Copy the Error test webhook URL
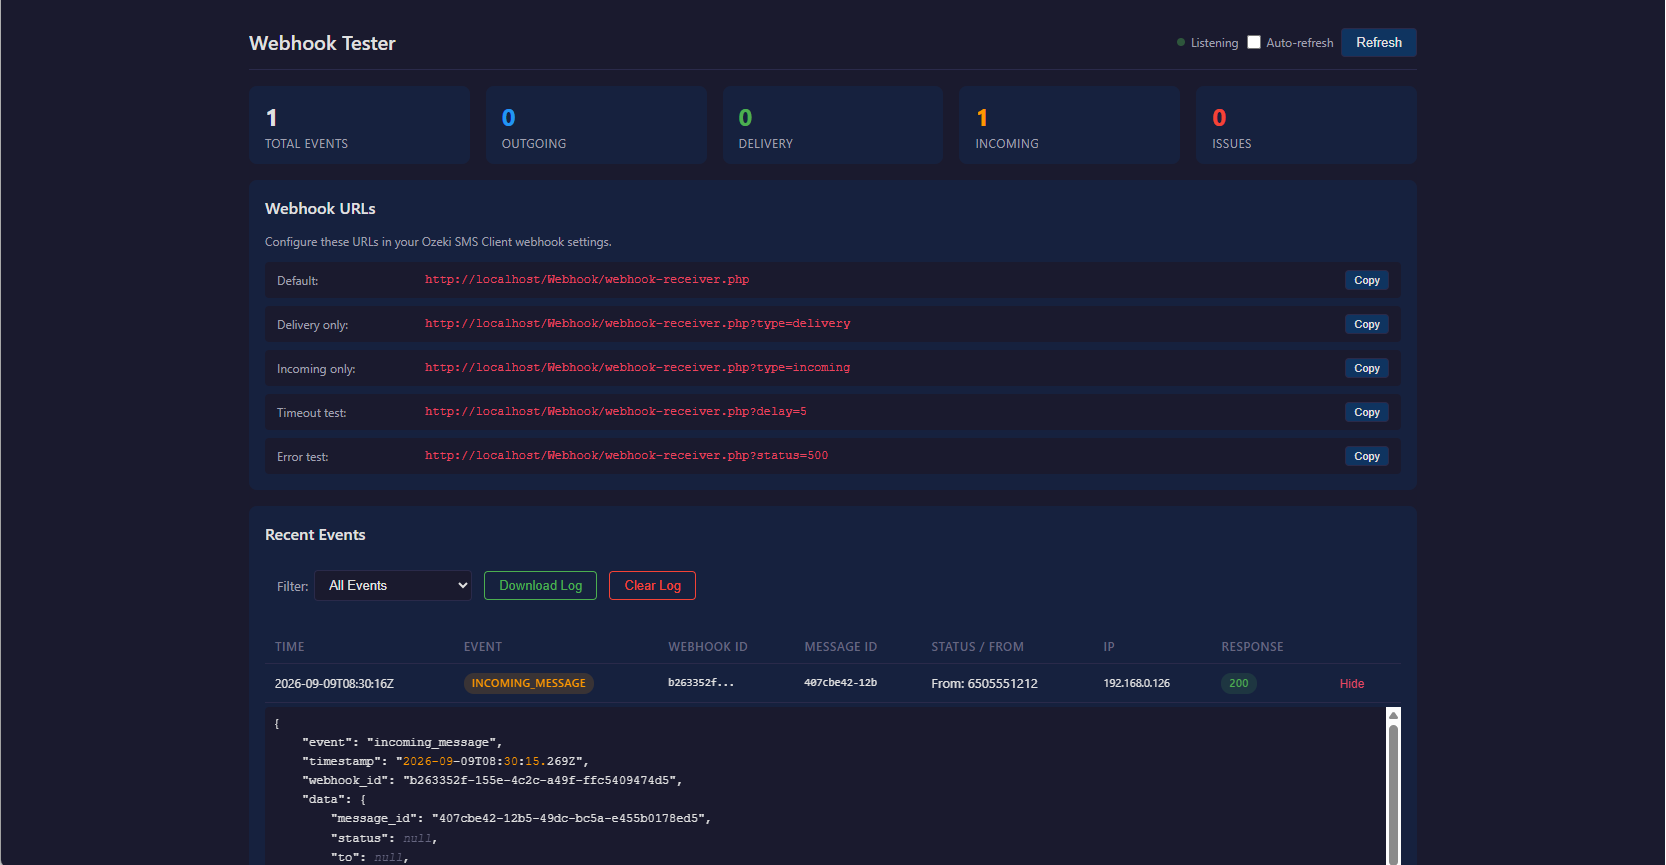 click(1366, 456)
